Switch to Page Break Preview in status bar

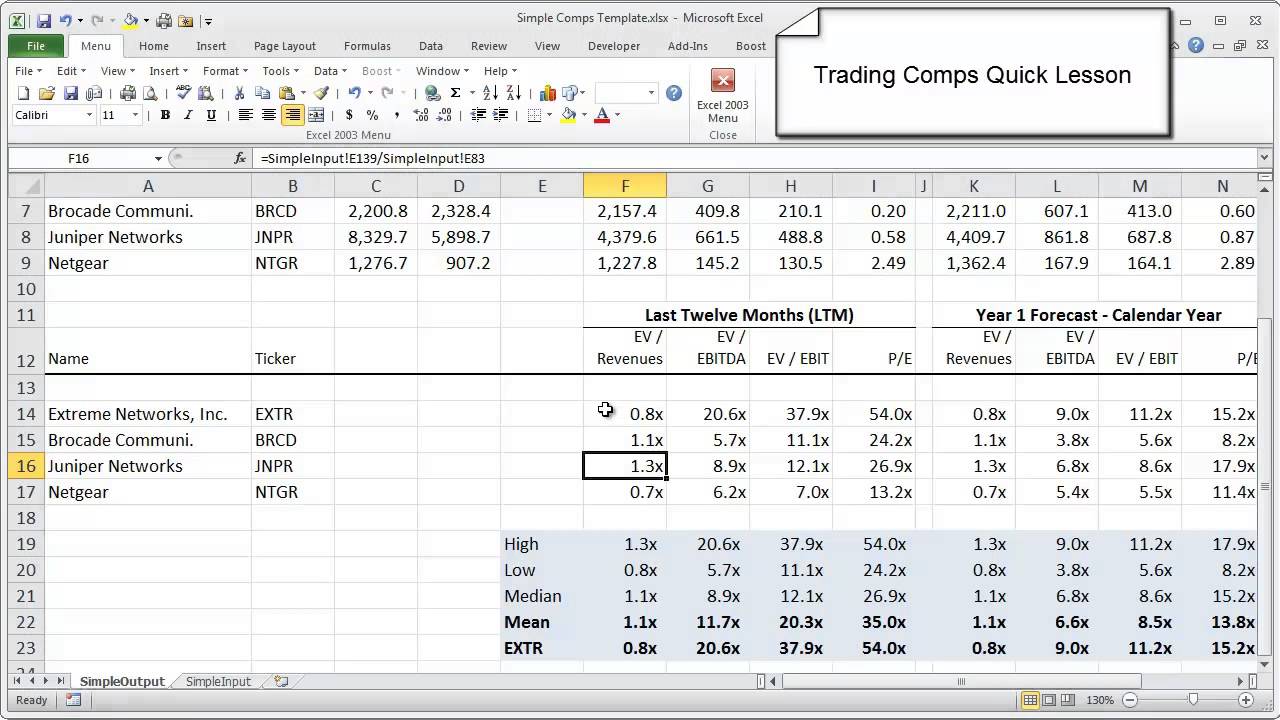point(1069,700)
